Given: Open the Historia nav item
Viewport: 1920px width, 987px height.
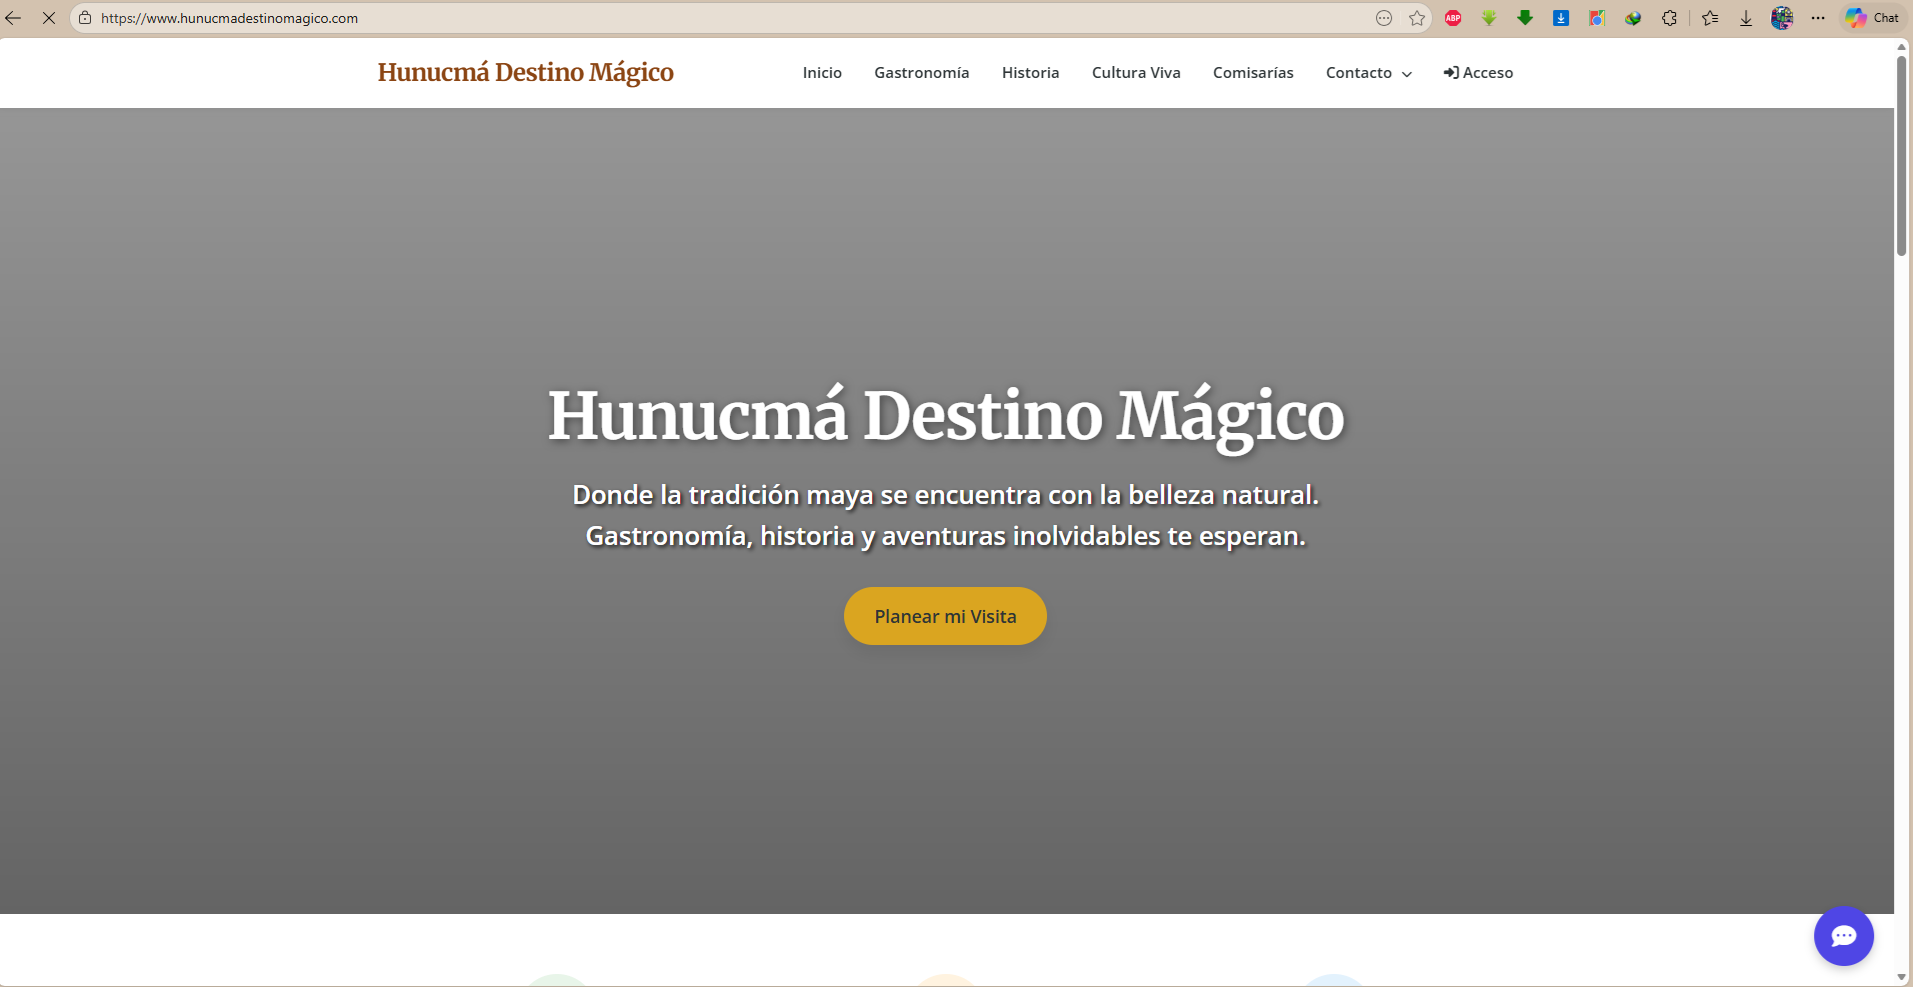Looking at the screenshot, I should (1030, 73).
